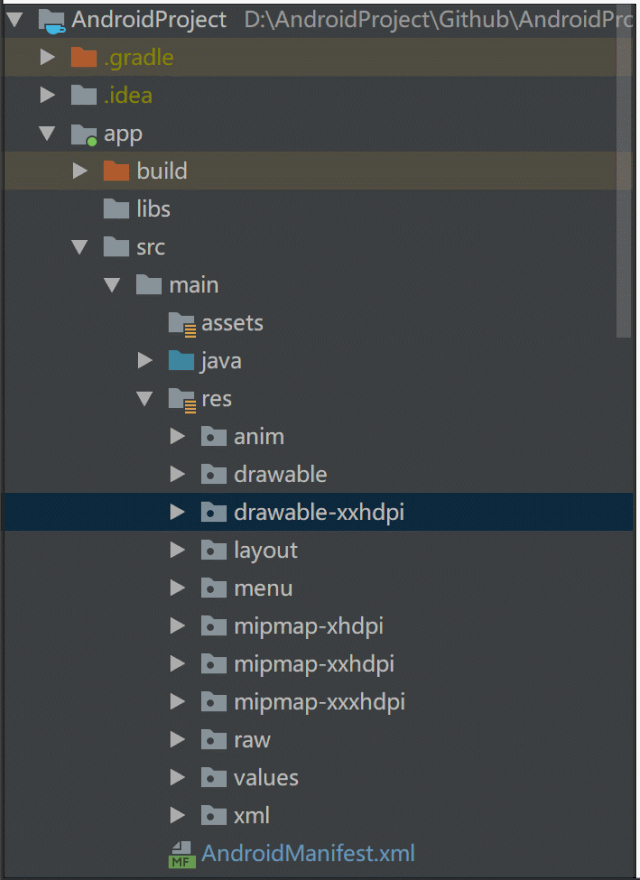Image resolution: width=640 pixels, height=880 pixels.
Task: Expand the .gradle folder
Action: (x=46, y=58)
